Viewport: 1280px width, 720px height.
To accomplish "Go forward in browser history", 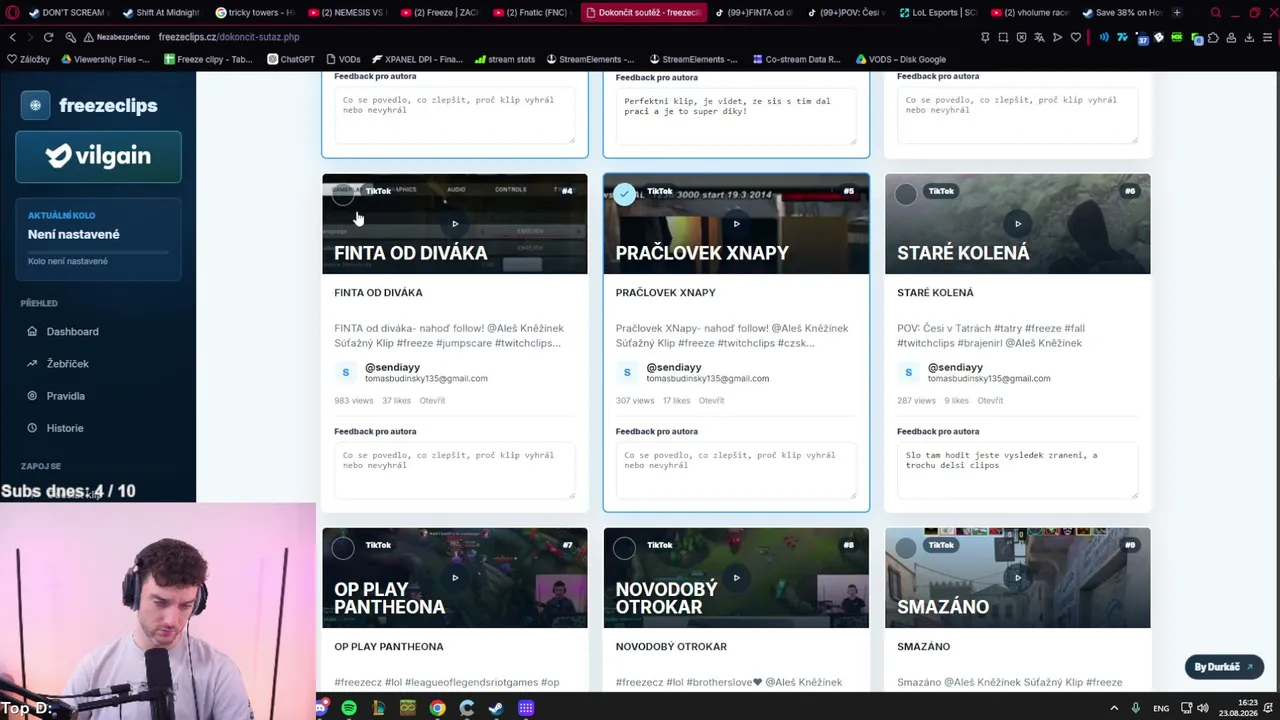I will [30, 37].
